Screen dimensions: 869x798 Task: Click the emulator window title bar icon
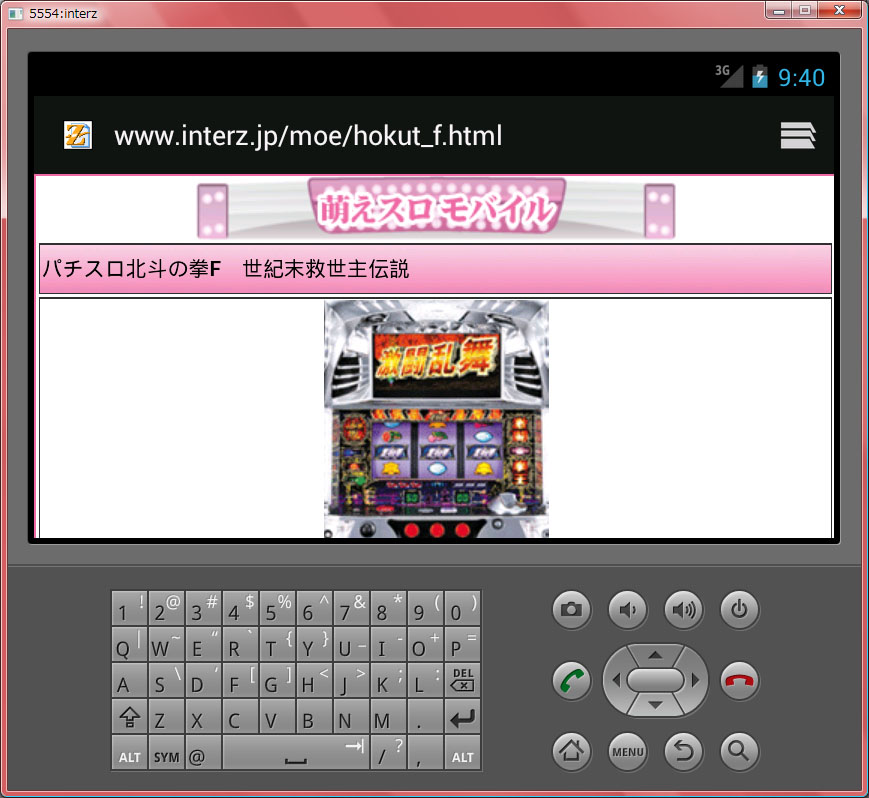(16, 13)
